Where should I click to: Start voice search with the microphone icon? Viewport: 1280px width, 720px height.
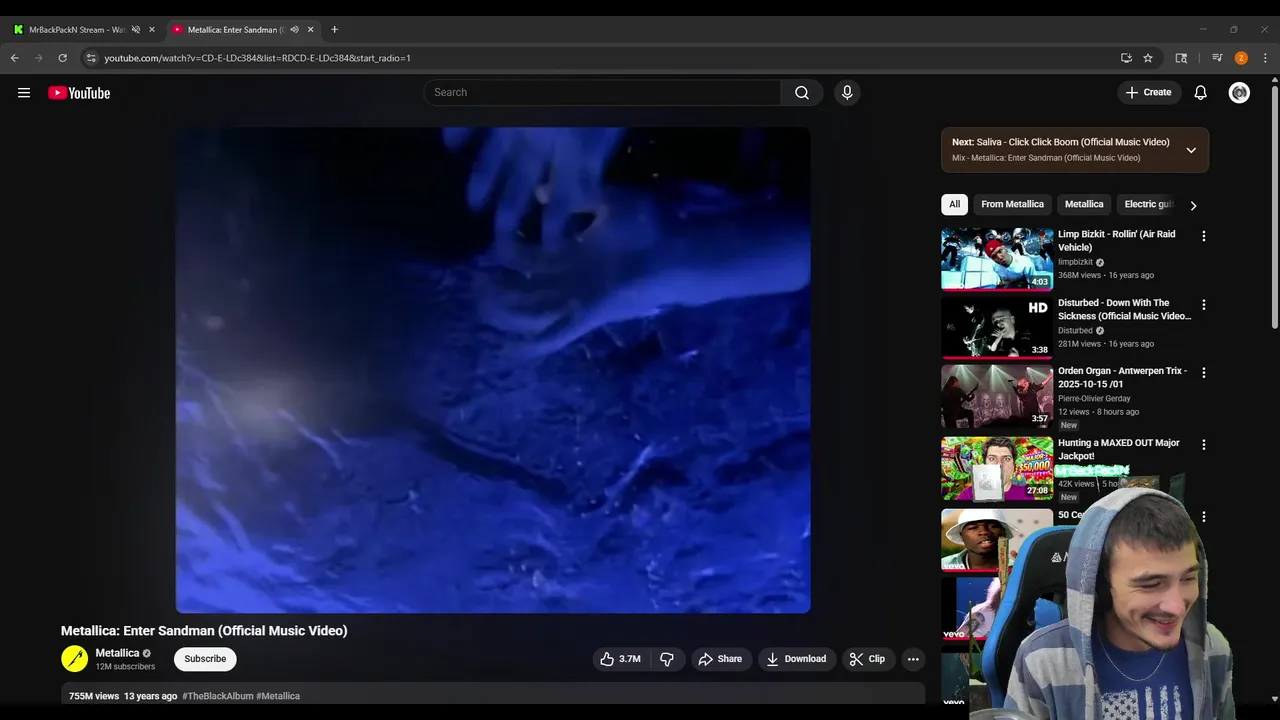(x=847, y=92)
